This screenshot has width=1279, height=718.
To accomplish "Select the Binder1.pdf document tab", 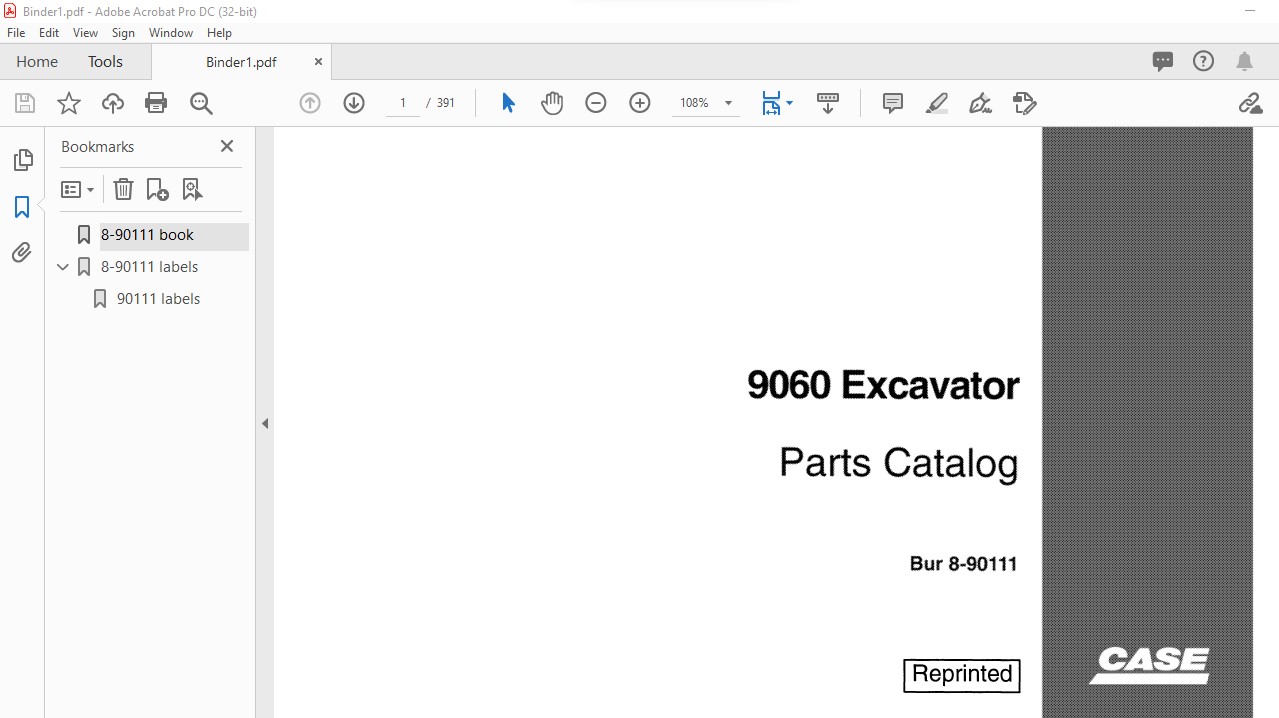I will click(241, 62).
